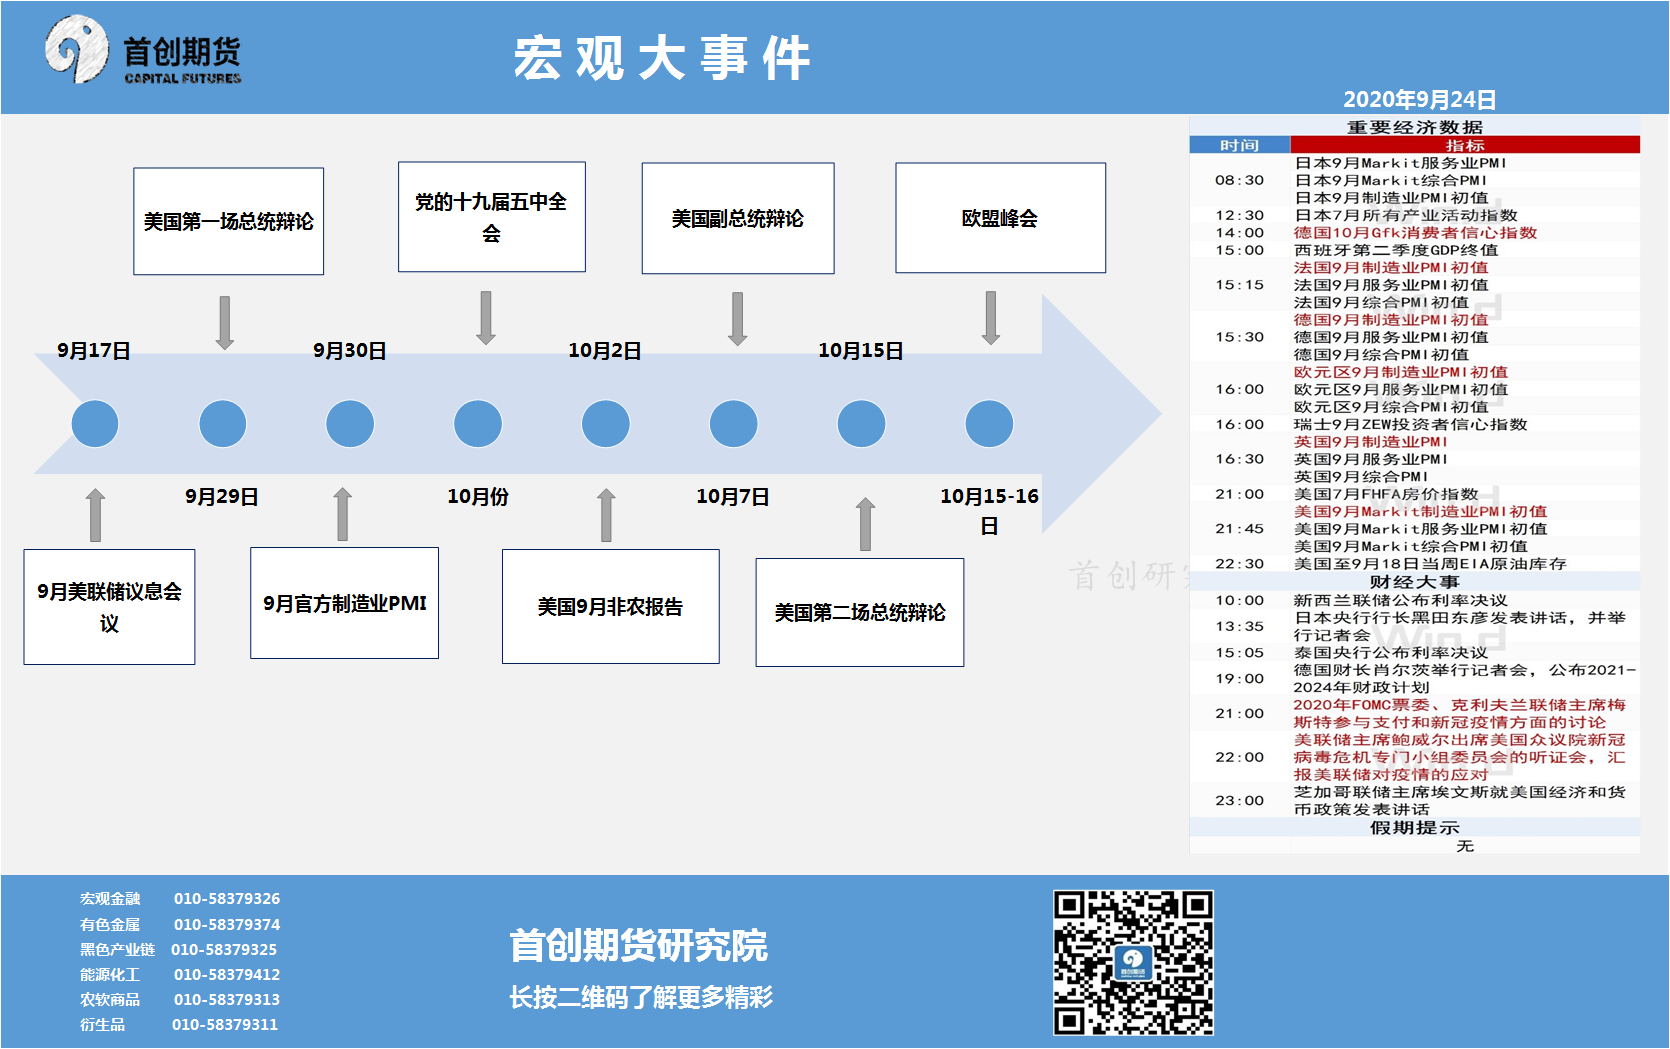Screen dimensions: 1670x1049
Task: Click the 瑞士9月ZEW投资者信心指数 entry
Action: (x=1411, y=424)
